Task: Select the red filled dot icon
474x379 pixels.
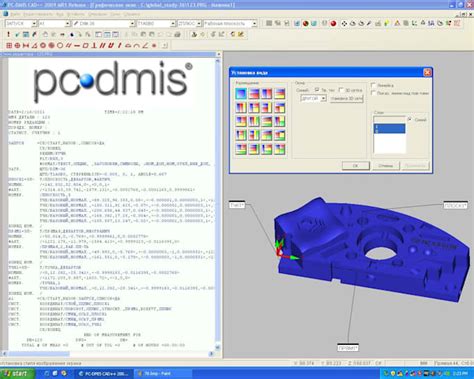Action: coord(154,45)
